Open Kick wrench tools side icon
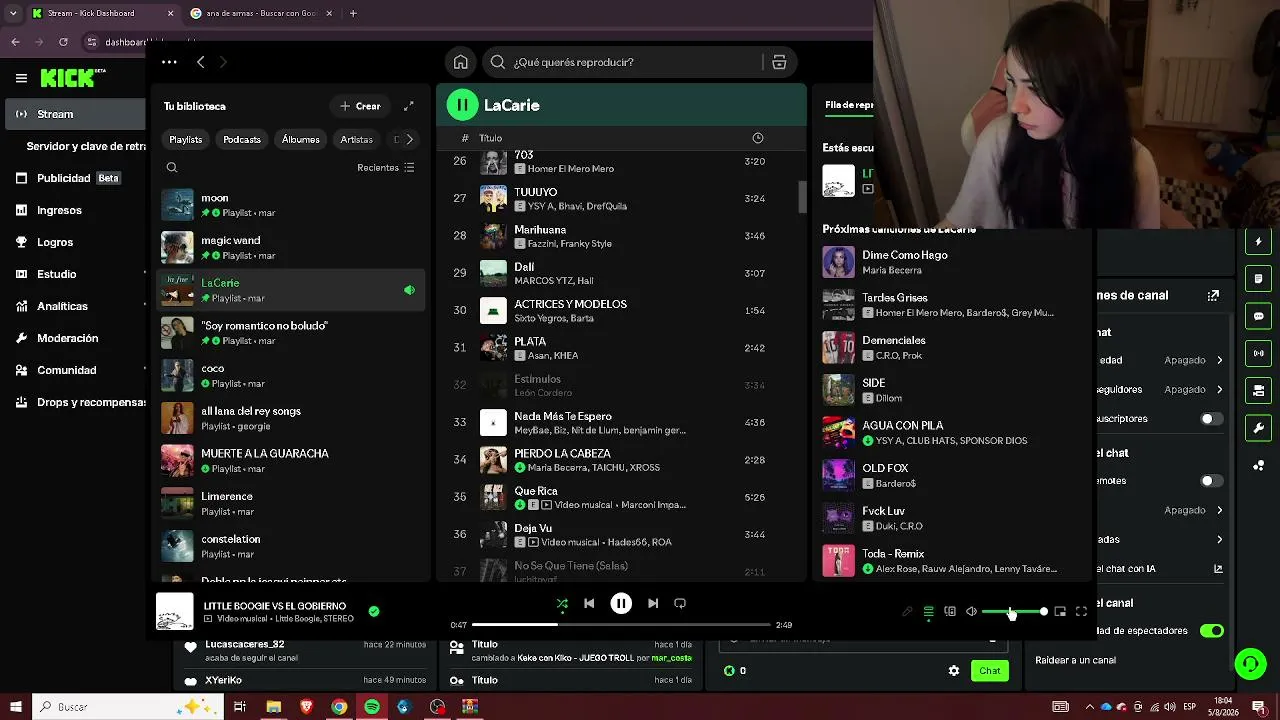Screen dimensions: 1280x720 tap(1259, 428)
